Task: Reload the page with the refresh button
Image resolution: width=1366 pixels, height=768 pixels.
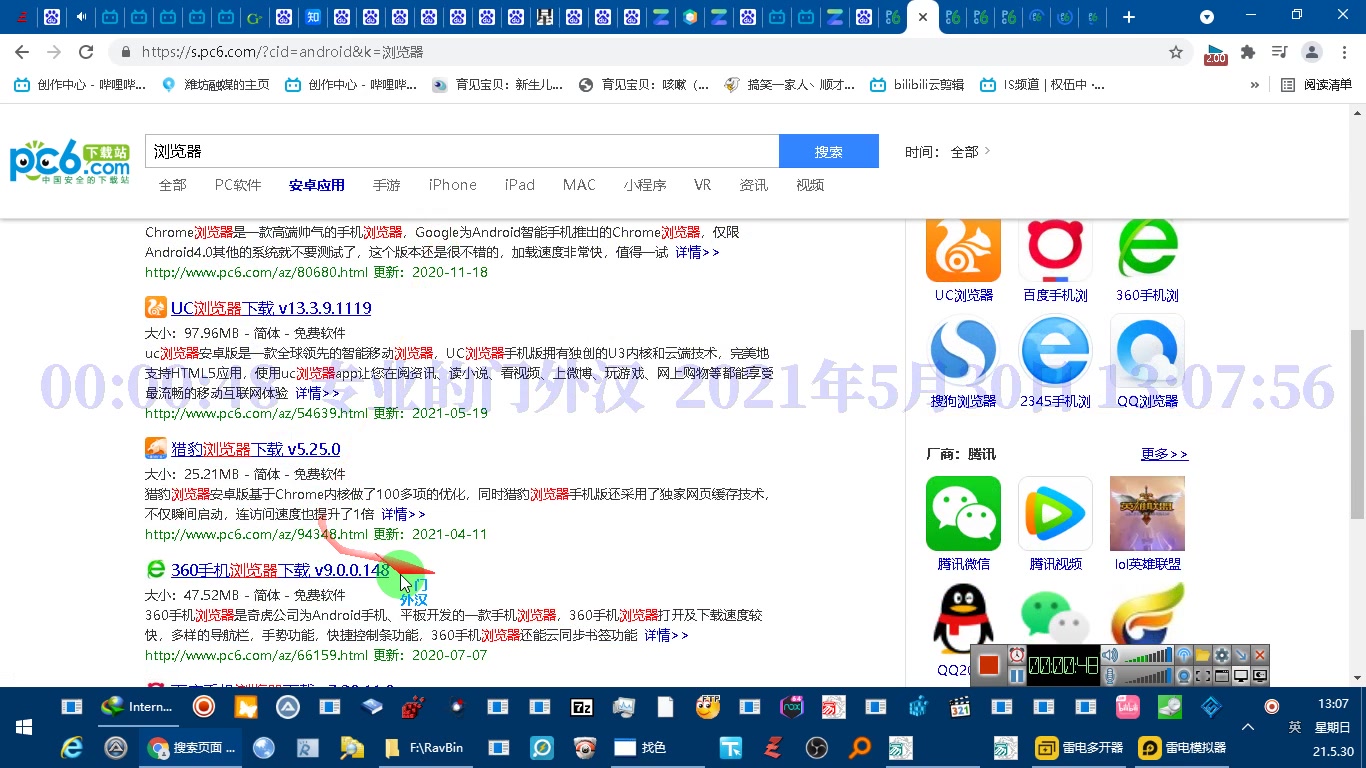Action: (x=86, y=52)
